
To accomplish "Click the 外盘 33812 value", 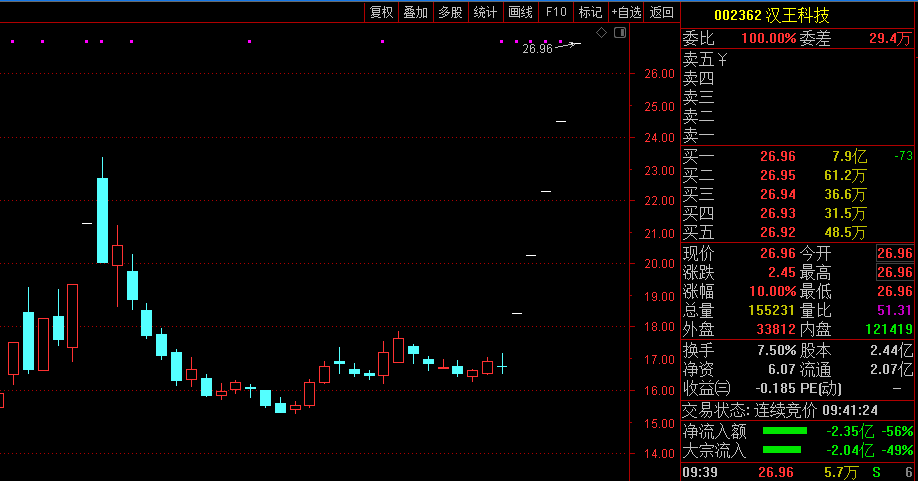I will coord(776,329).
